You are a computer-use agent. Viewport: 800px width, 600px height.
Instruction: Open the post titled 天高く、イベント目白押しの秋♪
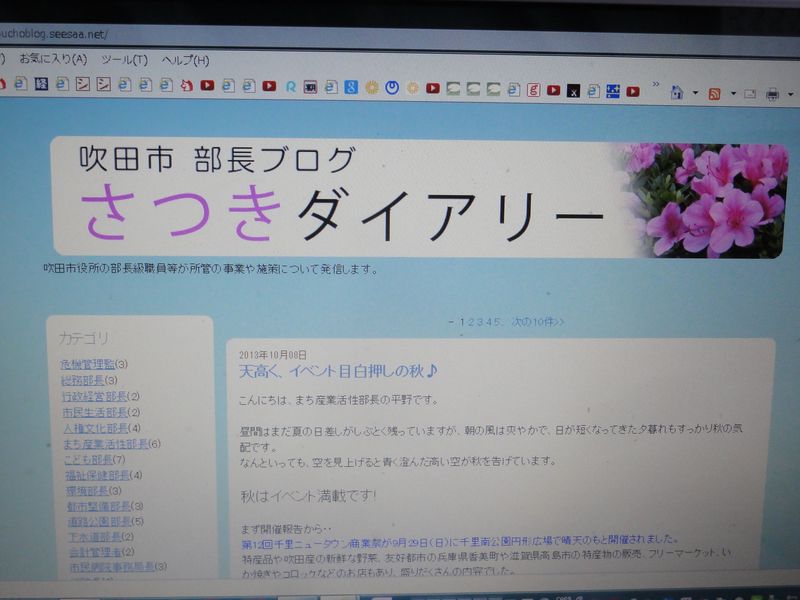tap(338, 371)
